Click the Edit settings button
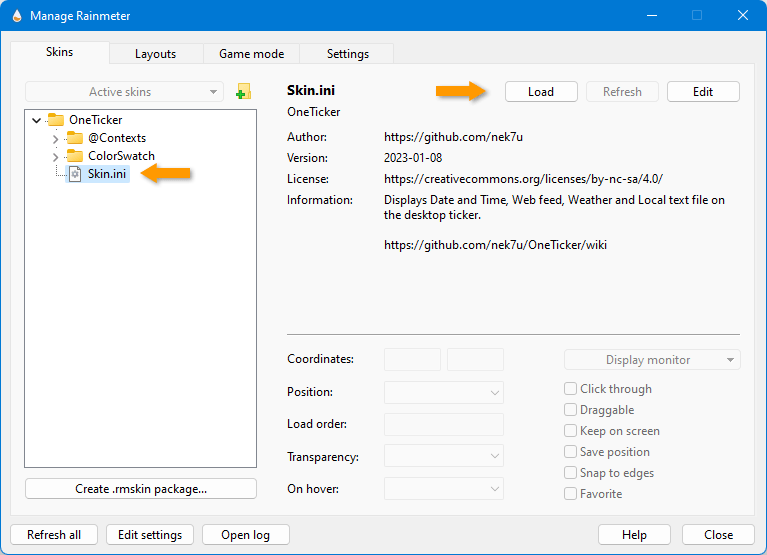The width and height of the screenshot is (767, 555). point(150,534)
